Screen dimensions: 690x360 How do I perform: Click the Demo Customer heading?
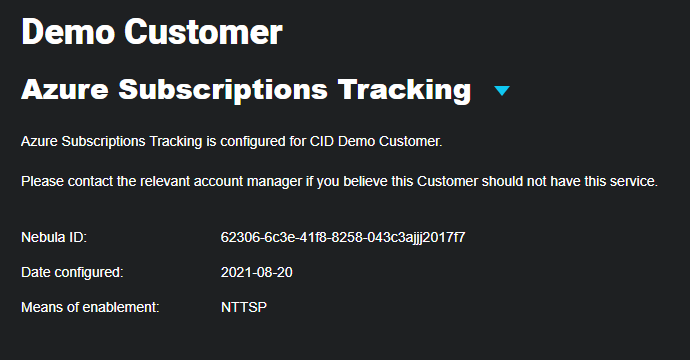[x=152, y=32]
